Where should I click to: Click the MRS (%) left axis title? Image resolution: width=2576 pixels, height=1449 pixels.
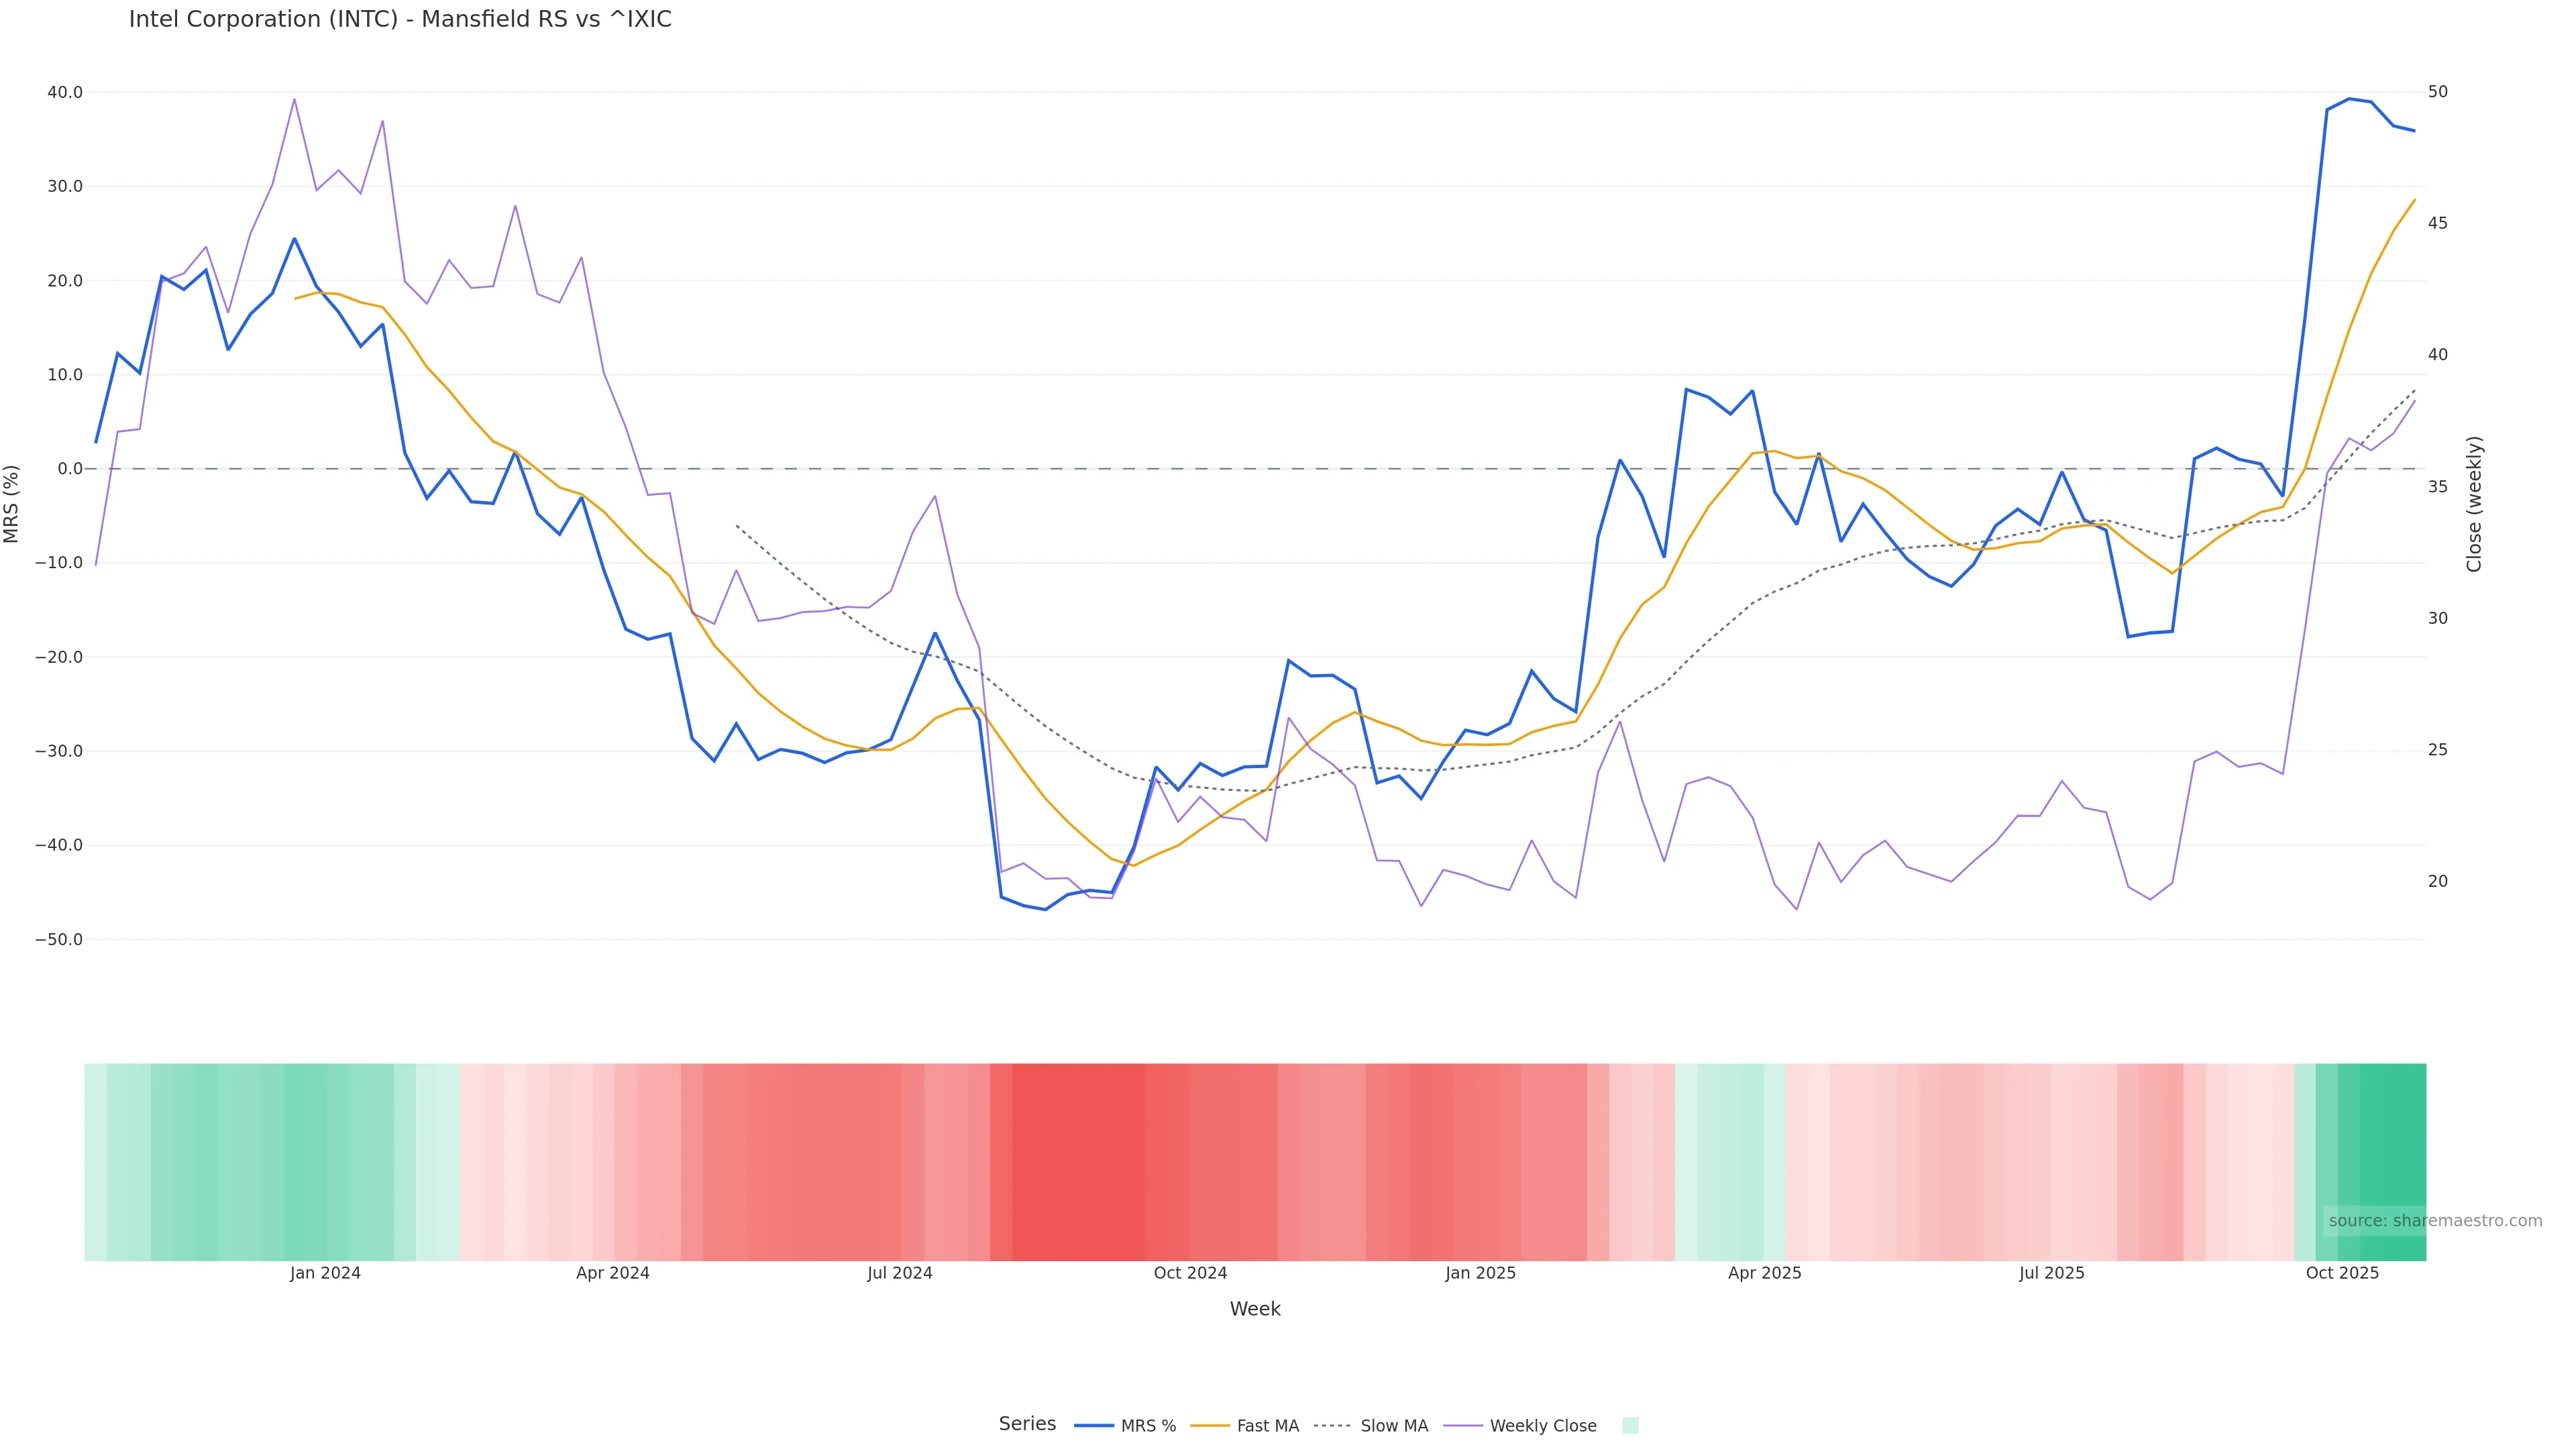12,504
